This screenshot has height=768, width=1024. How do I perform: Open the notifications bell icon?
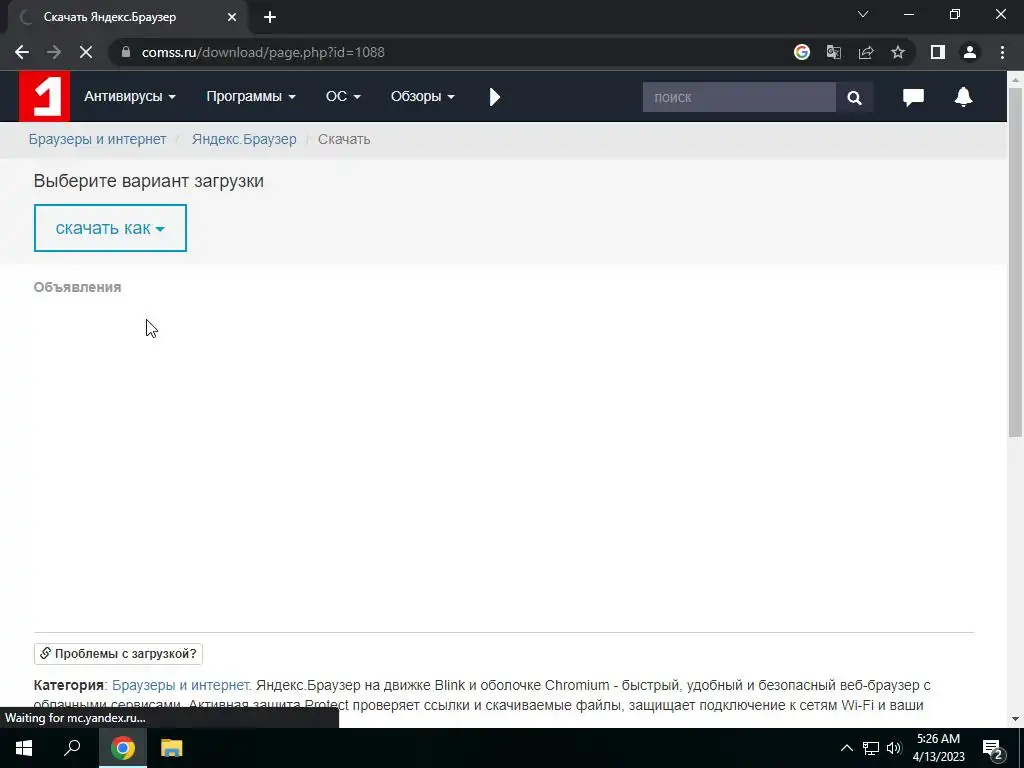click(x=963, y=97)
